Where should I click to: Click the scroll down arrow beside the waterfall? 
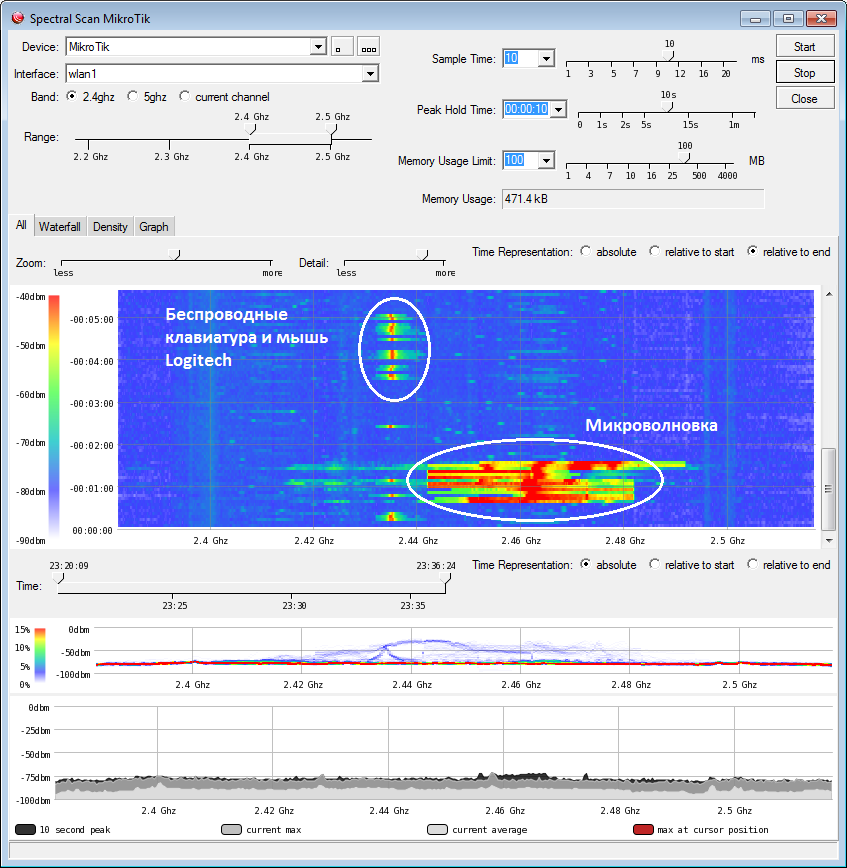coord(828,540)
